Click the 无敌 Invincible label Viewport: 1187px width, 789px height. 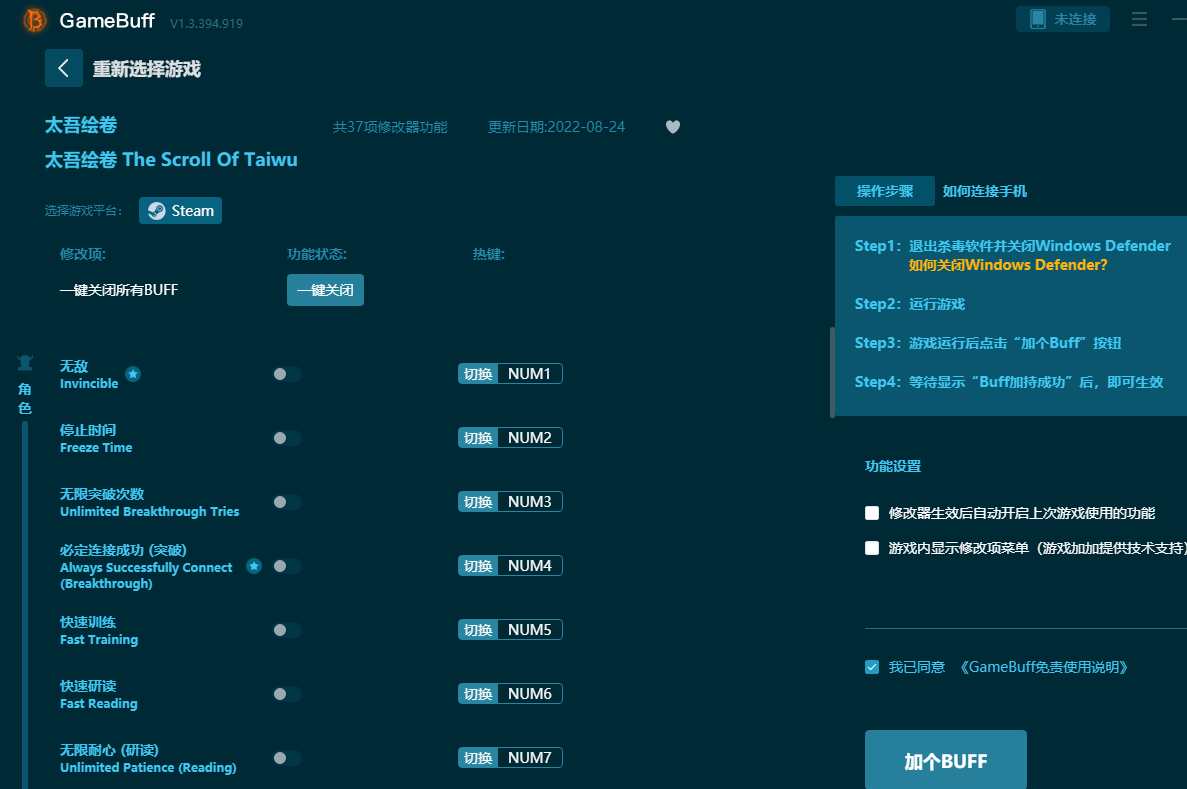point(89,375)
